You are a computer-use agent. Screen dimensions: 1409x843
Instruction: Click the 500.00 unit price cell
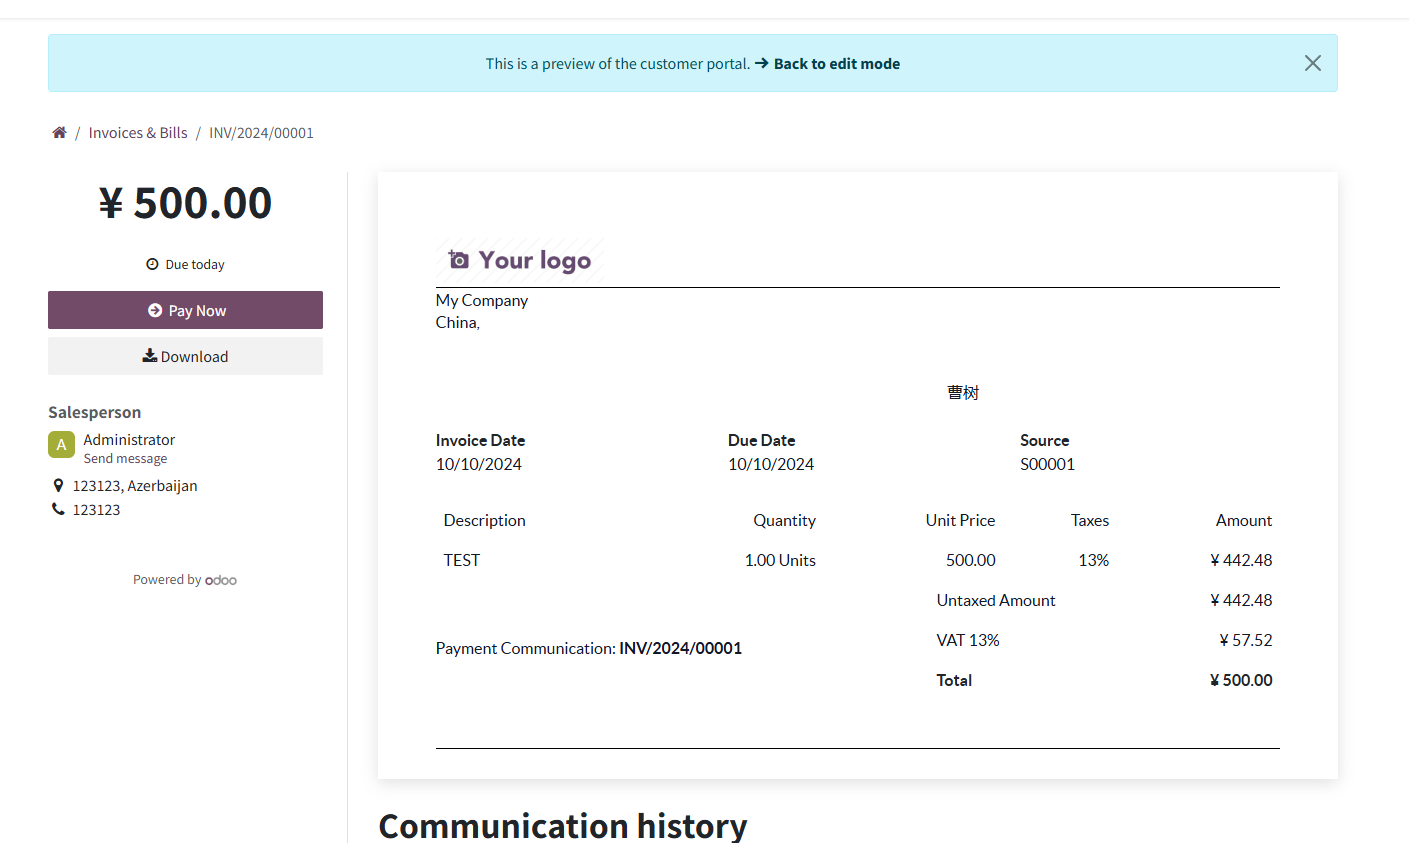coord(971,560)
